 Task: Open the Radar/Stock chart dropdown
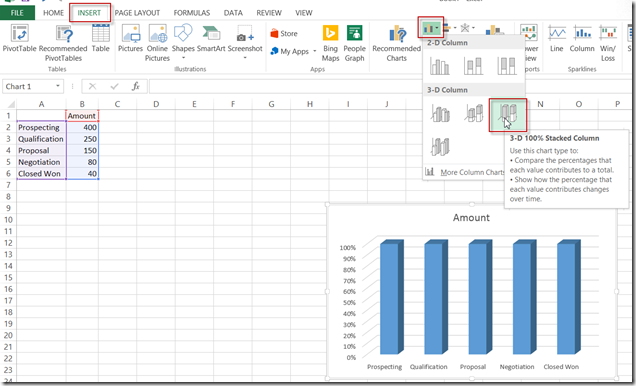click(467, 28)
